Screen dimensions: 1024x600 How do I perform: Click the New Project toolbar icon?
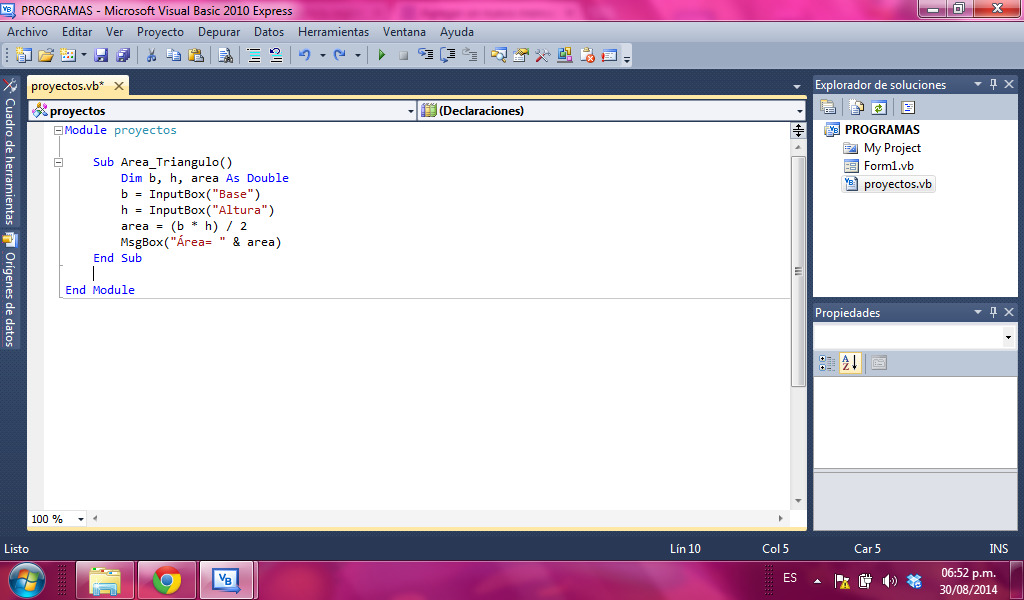coord(24,55)
